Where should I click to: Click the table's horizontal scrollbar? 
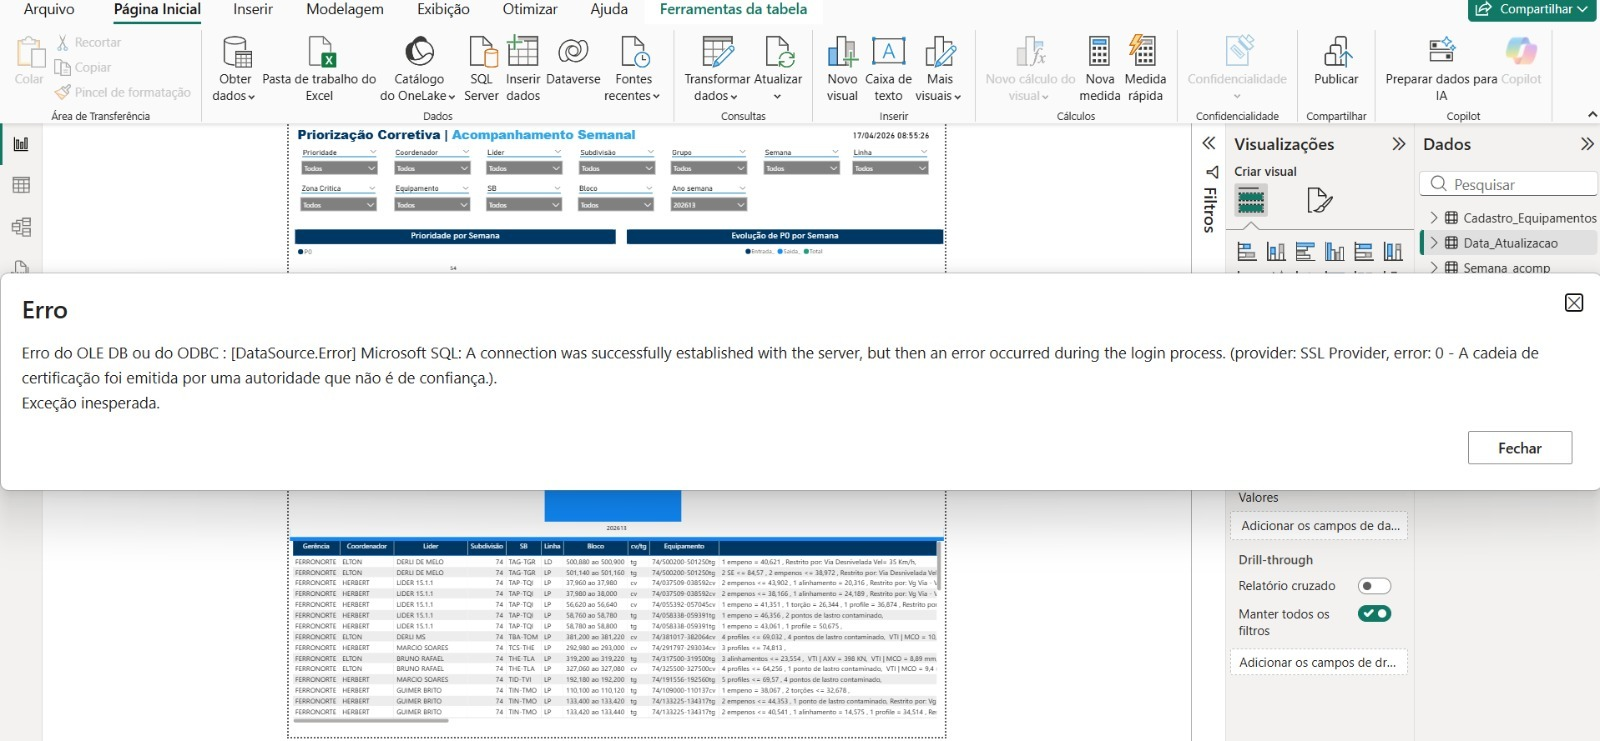372,720
